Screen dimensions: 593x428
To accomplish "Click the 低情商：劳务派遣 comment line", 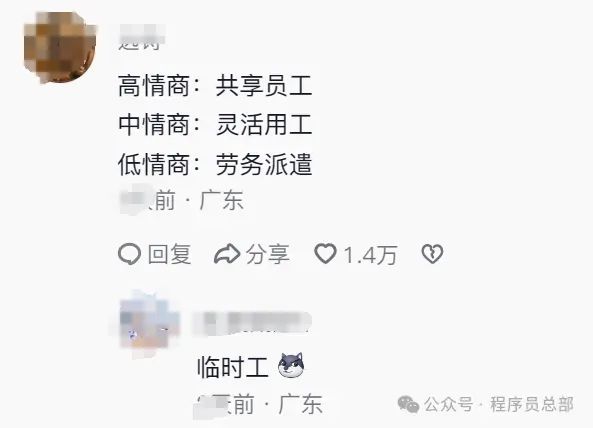I will click(x=215, y=164).
